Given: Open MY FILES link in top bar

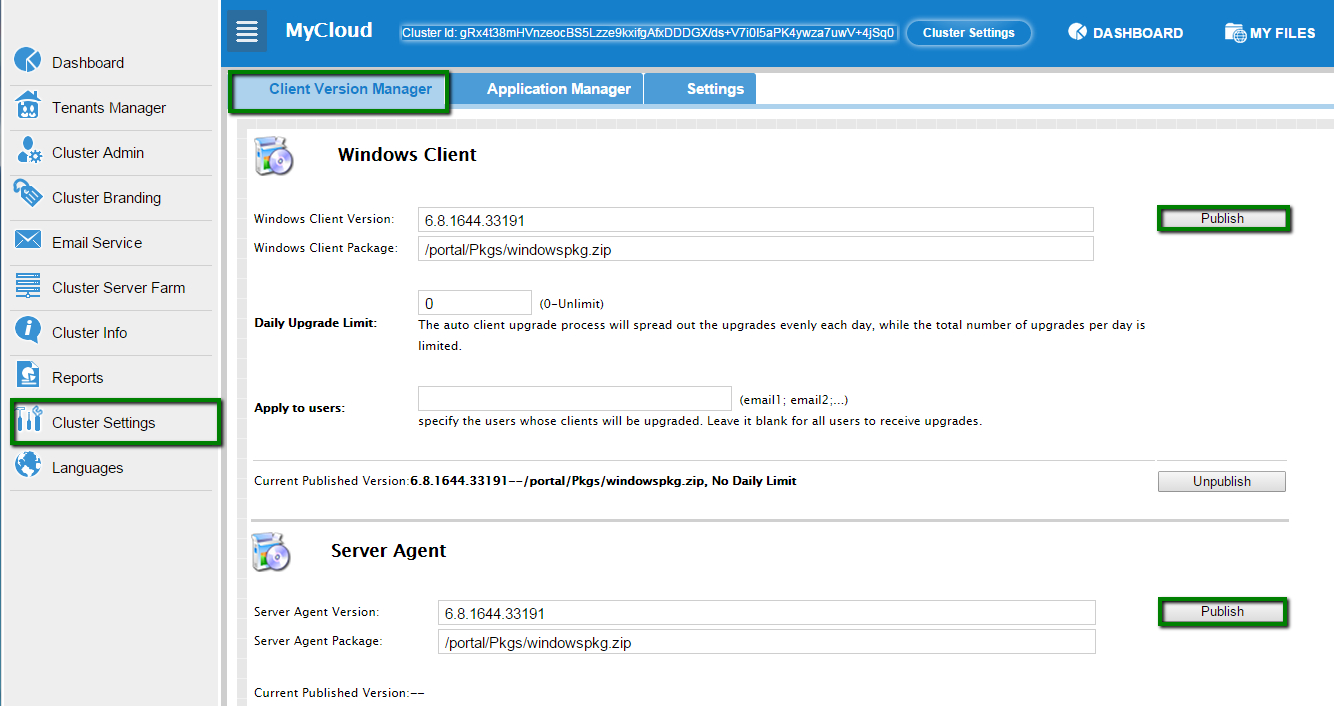Looking at the screenshot, I should click(1283, 33).
